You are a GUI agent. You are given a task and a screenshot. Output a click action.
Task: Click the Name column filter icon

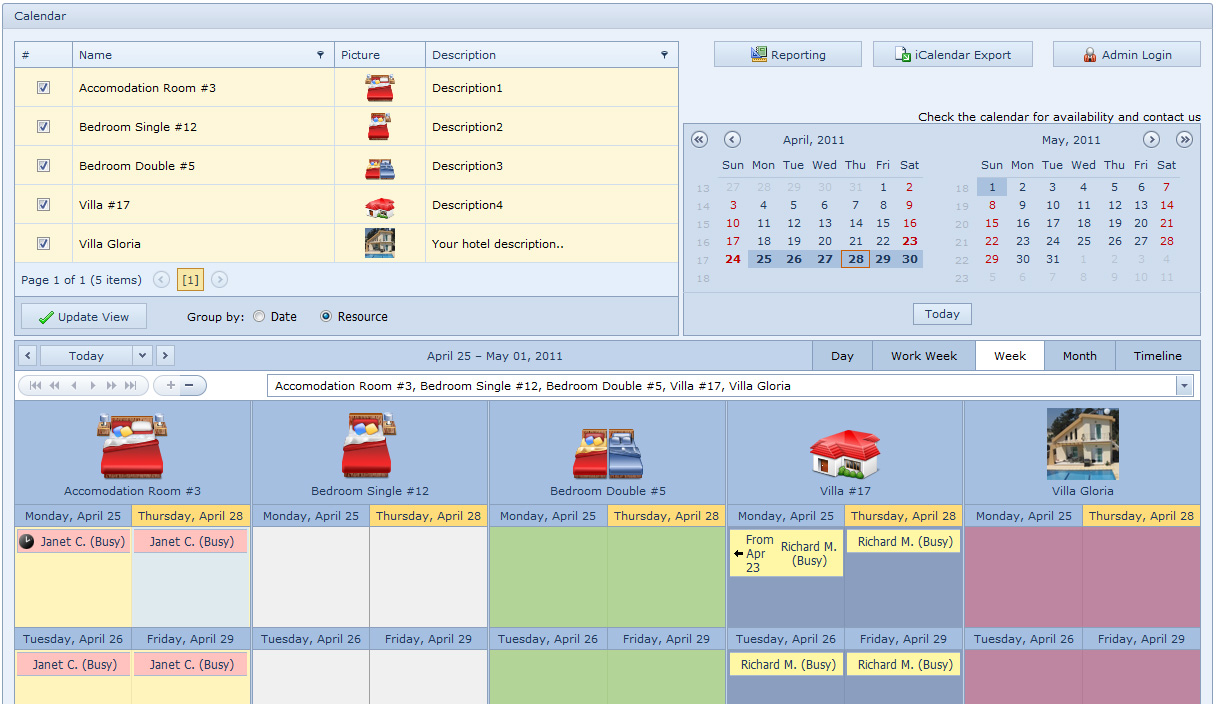(320, 55)
